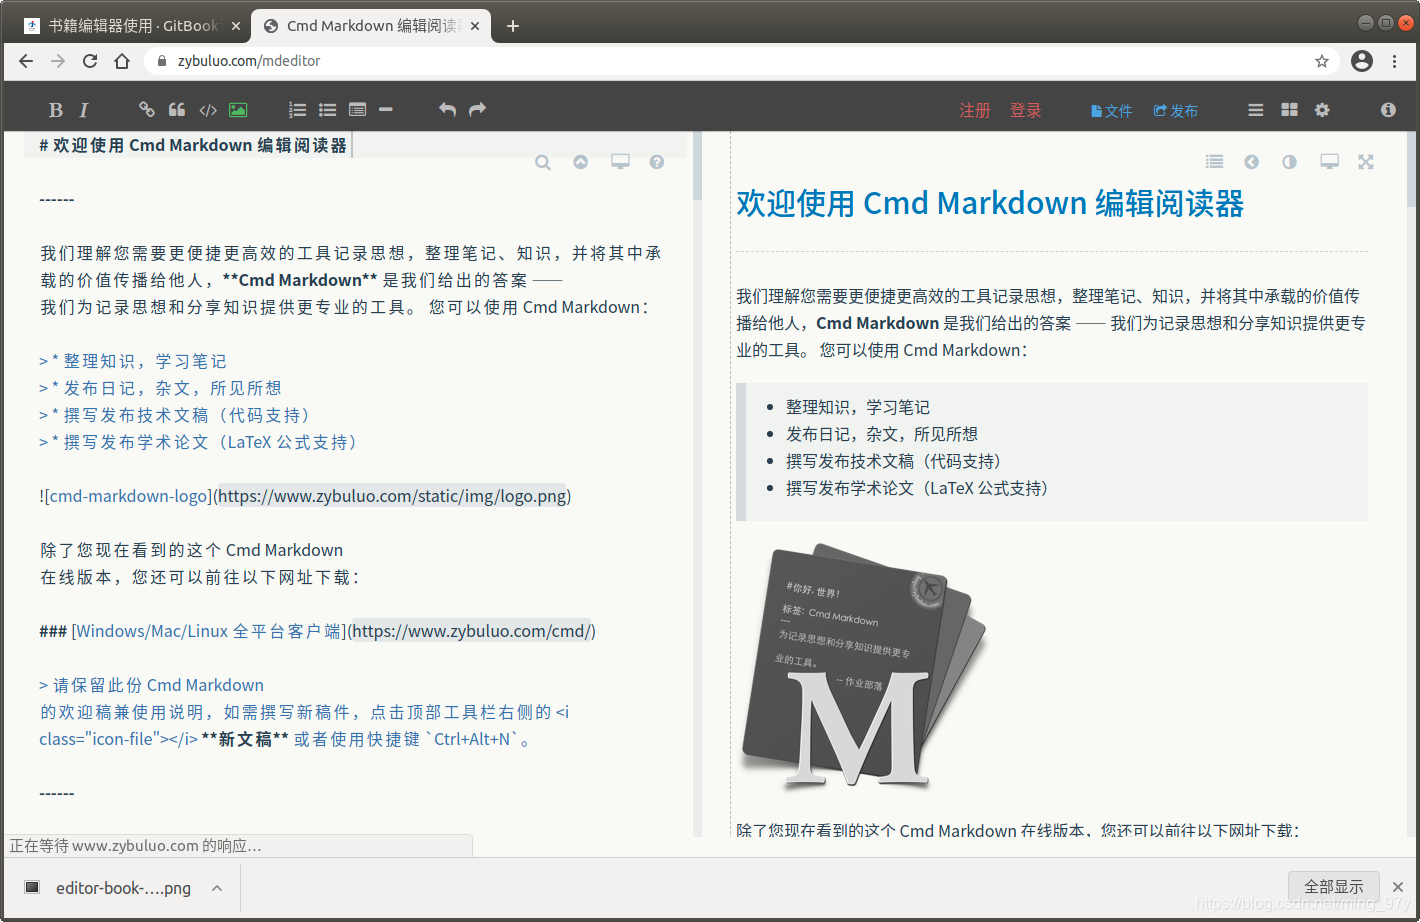
Task: Insert a blockquote with the quote icon
Action: [177, 110]
